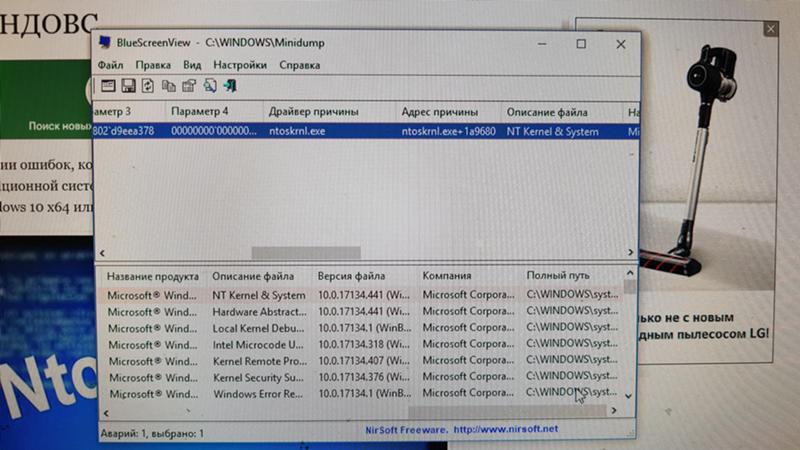Select the ntoskrnl.exe cell in crash row
The height and width of the screenshot is (450, 800).
coord(297,131)
